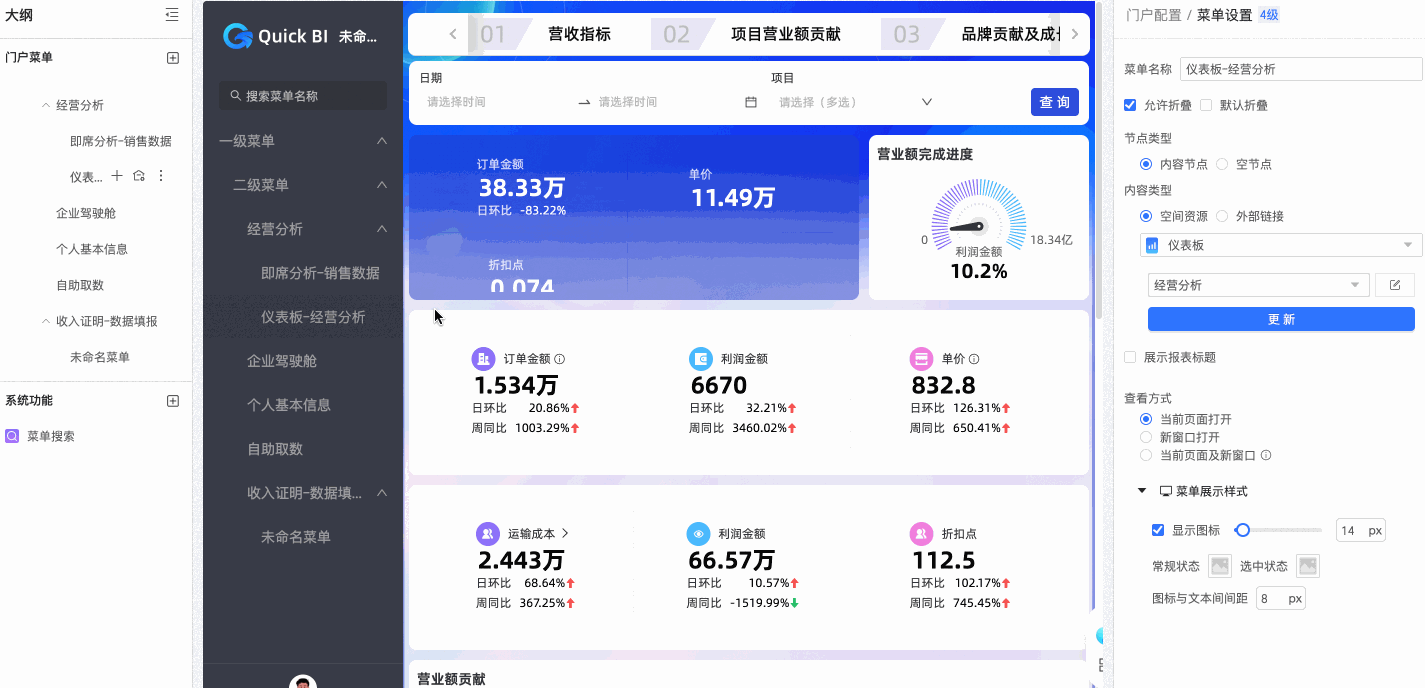Screen dimensions: 1425x688
Task: Collapse 经营分析 in the outline tree
Action: 46,105
